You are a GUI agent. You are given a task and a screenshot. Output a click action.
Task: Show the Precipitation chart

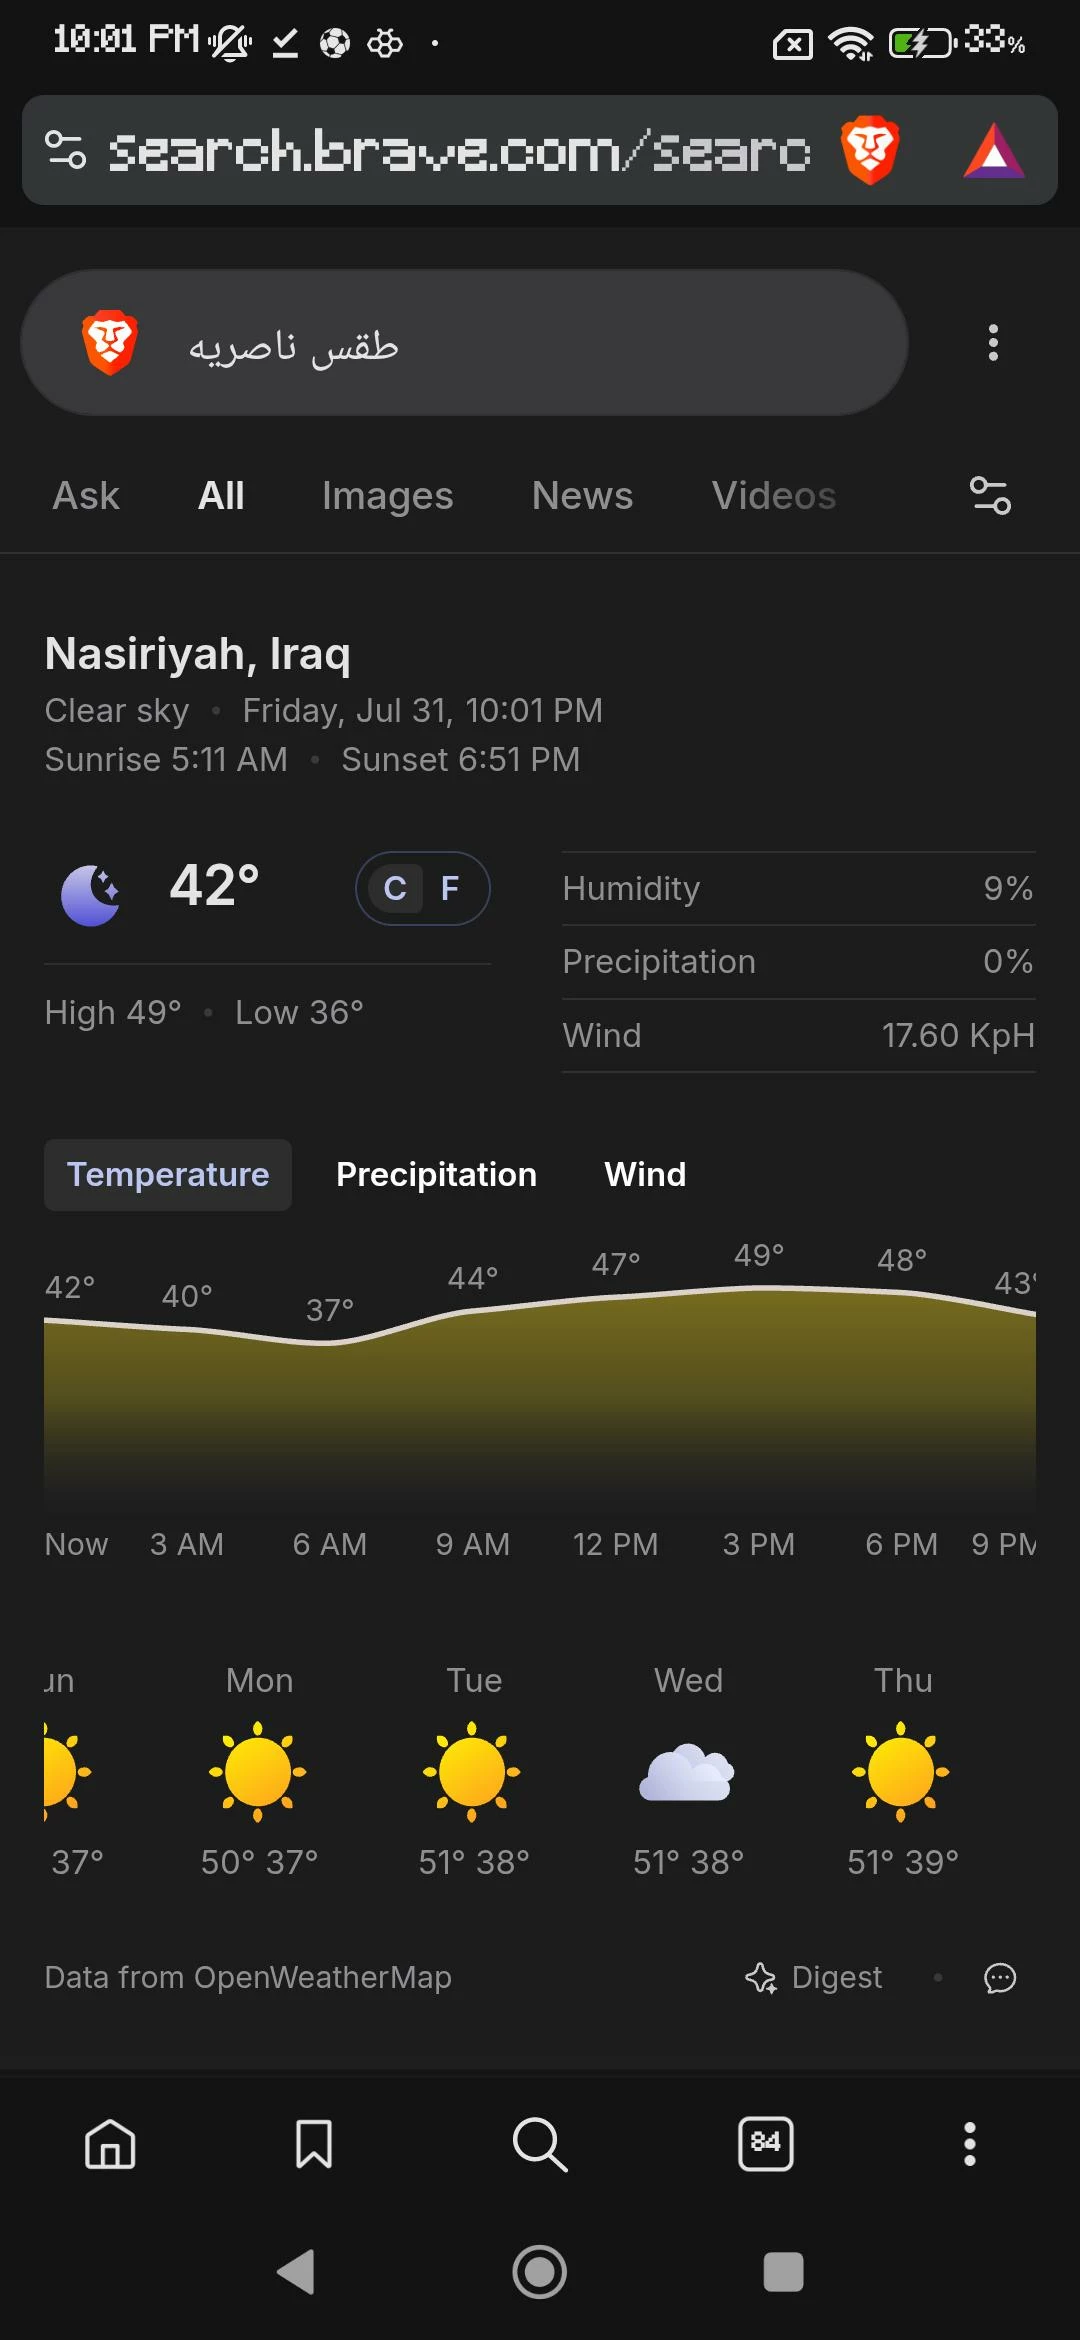[436, 1175]
